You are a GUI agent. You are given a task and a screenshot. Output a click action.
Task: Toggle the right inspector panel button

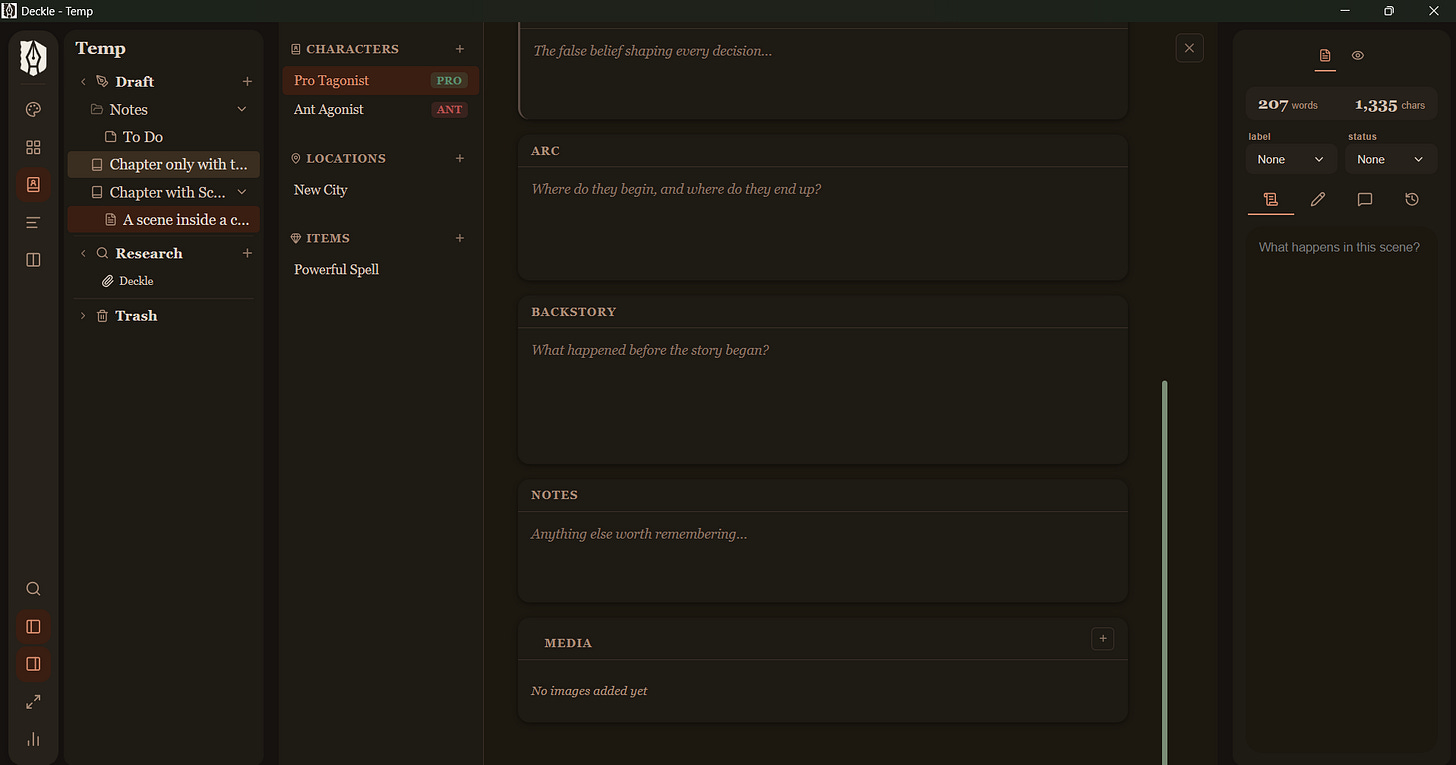point(33,664)
